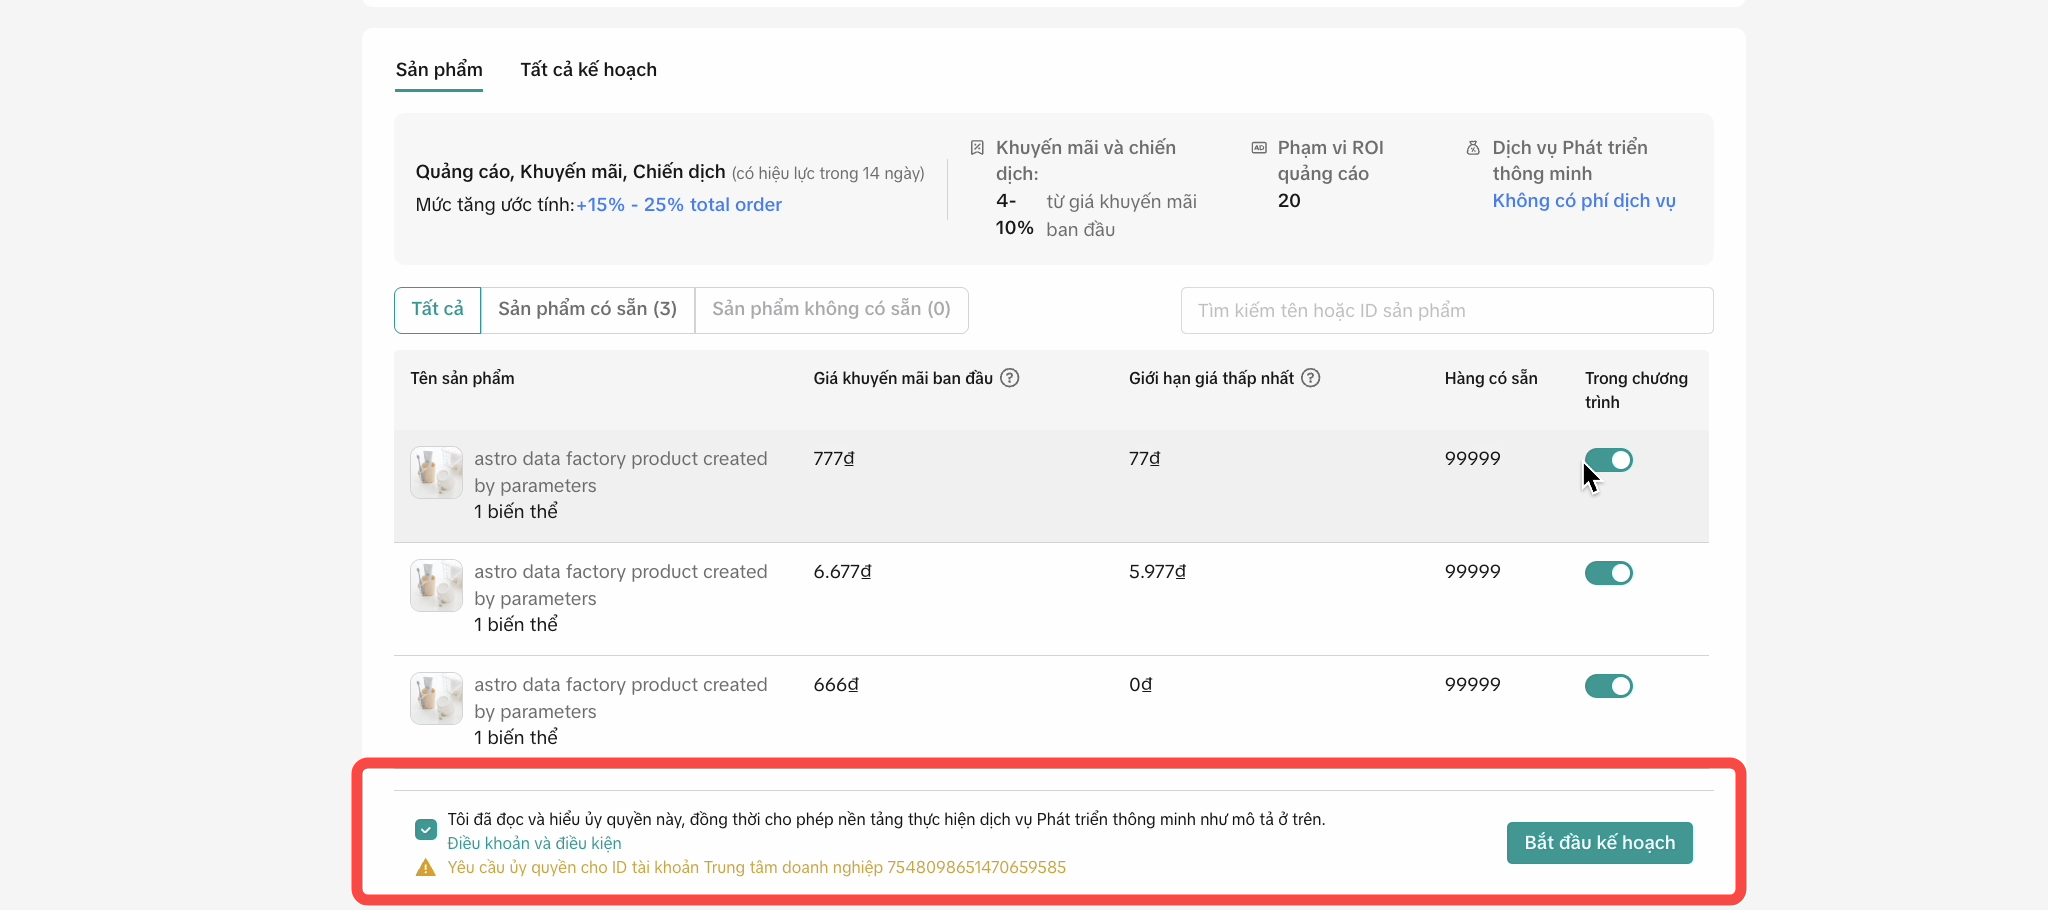Screen dimensions: 2048x910
Task: Open thumbnail of the 666đ product
Action: (436, 698)
